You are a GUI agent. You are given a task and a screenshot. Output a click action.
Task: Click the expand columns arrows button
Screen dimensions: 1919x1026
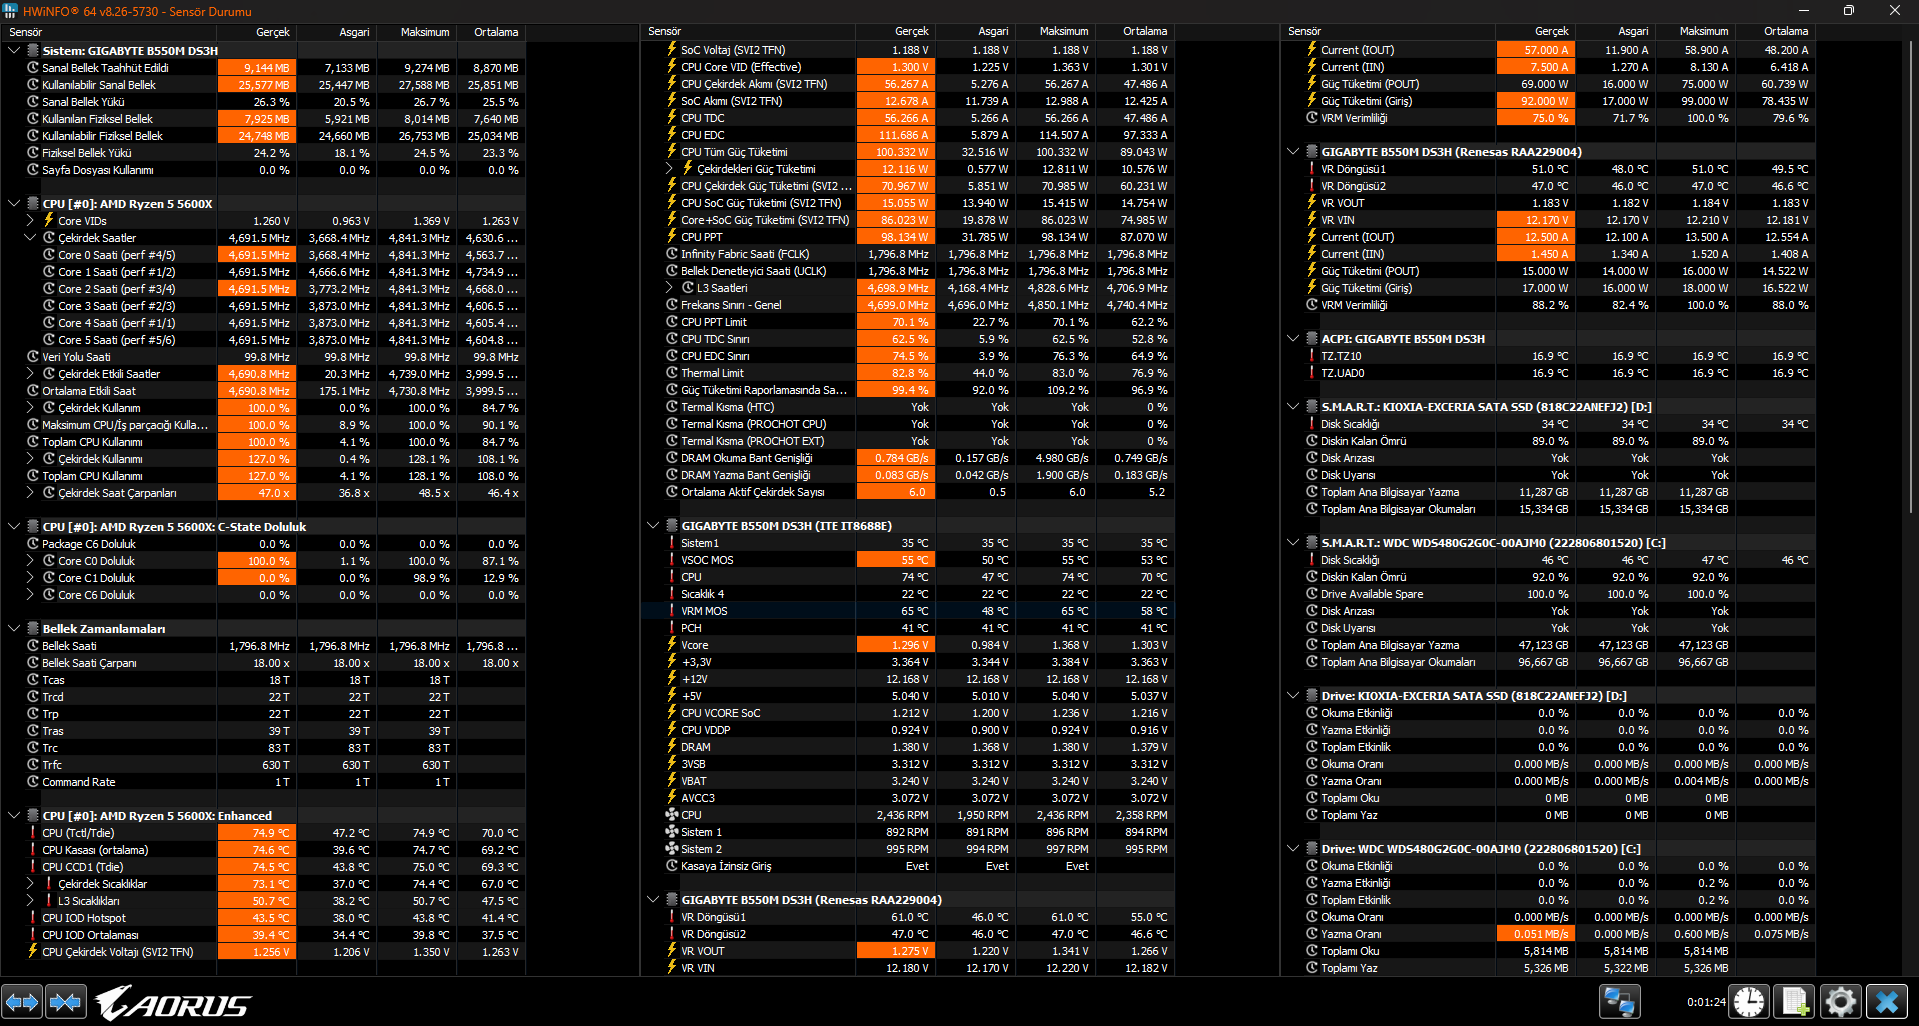tap(22, 1001)
